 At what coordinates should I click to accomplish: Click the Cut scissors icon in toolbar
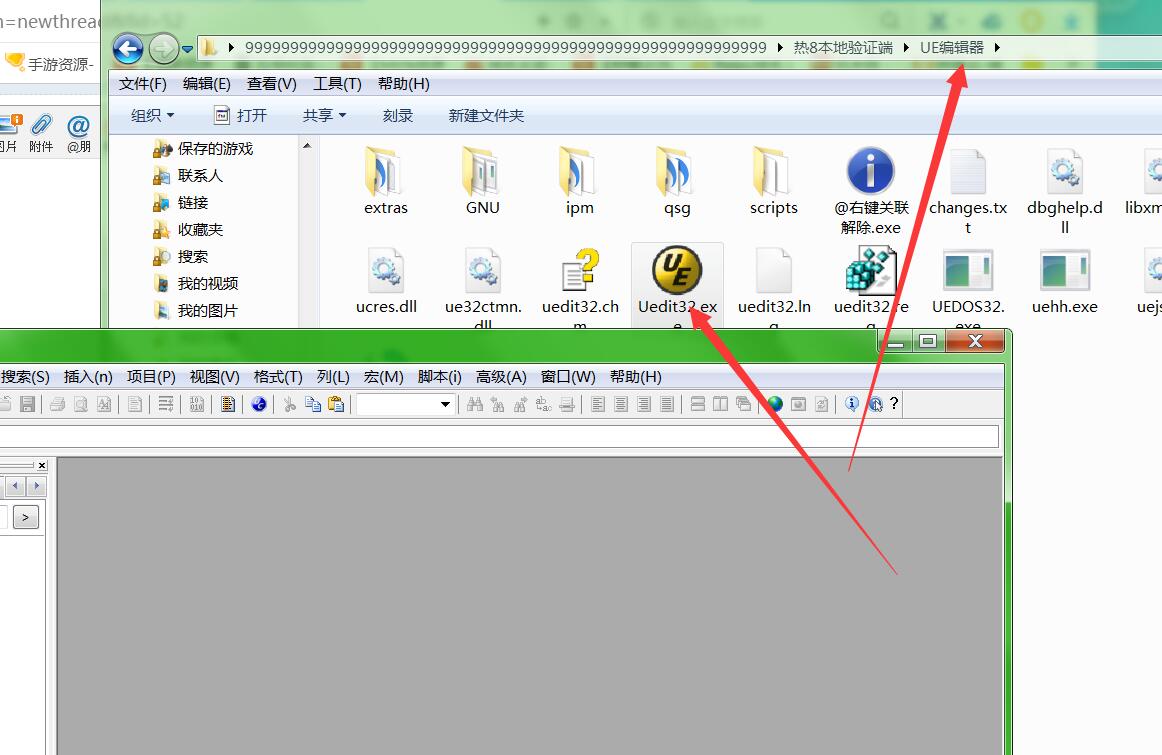click(289, 404)
